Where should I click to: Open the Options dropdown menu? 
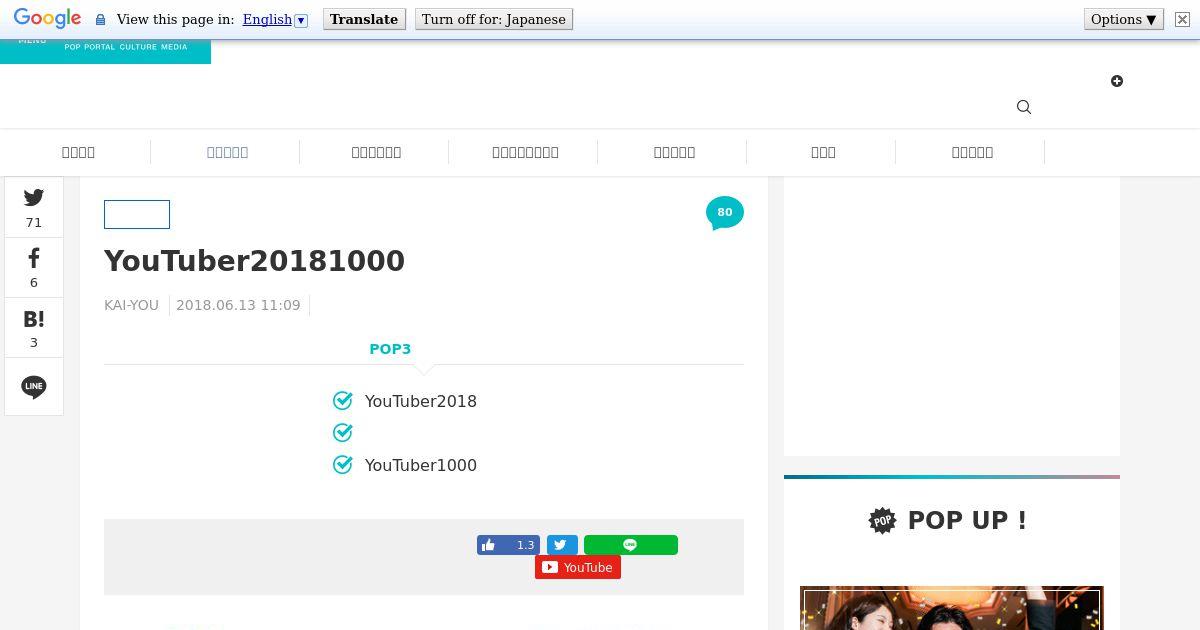[x=1124, y=19]
